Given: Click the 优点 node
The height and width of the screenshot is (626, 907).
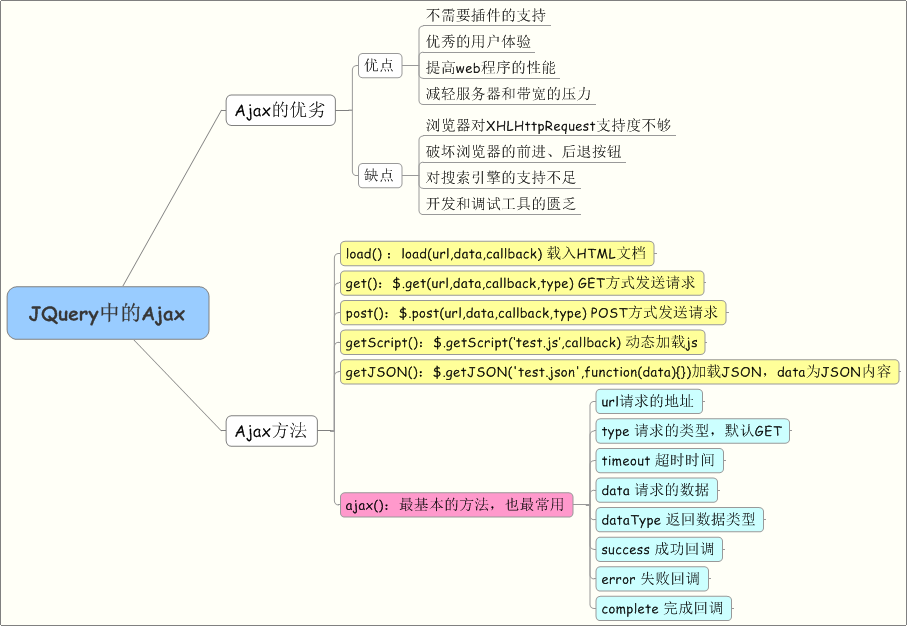Looking at the screenshot, I should coord(380,65).
